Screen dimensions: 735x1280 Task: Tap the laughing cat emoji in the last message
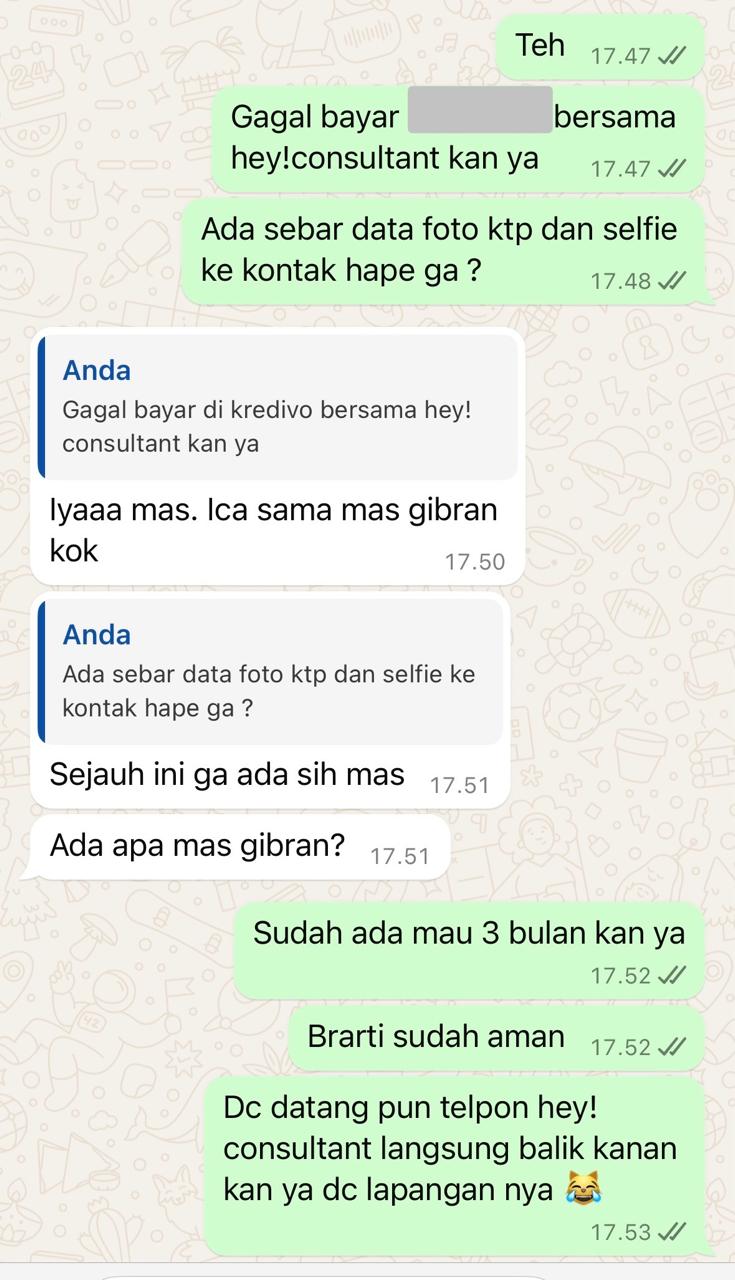point(579,1189)
